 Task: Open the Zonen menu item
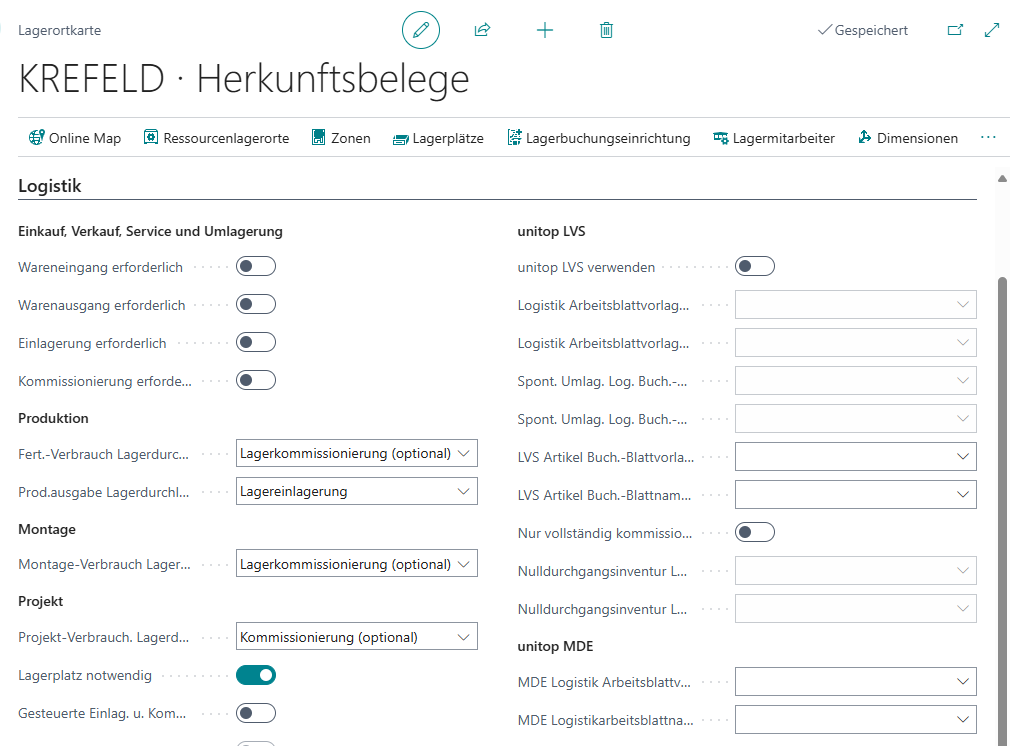pyautogui.click(x=341, y=139)
